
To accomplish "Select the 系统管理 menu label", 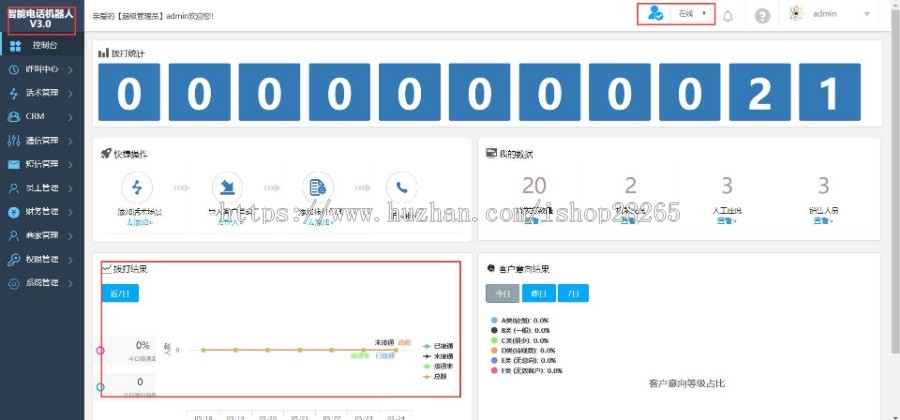I will click(42, 283).
